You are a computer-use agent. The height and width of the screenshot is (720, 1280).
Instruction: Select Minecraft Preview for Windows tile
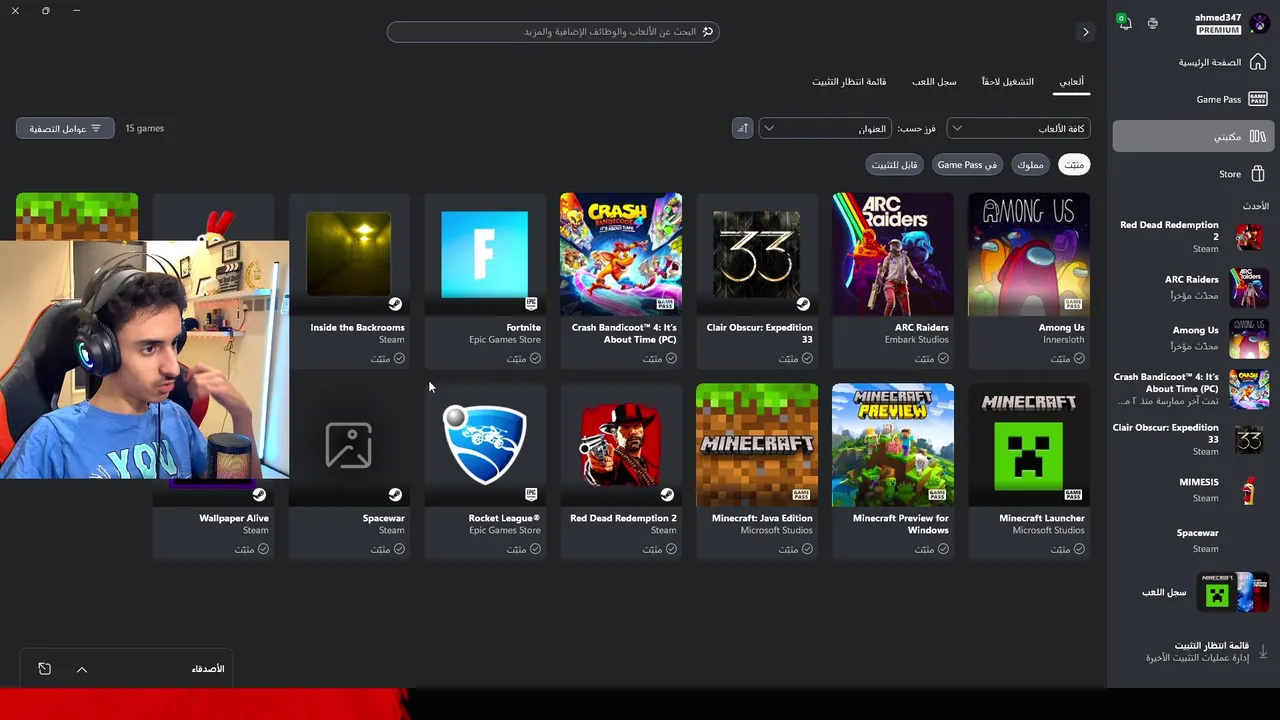coord(893,471)
